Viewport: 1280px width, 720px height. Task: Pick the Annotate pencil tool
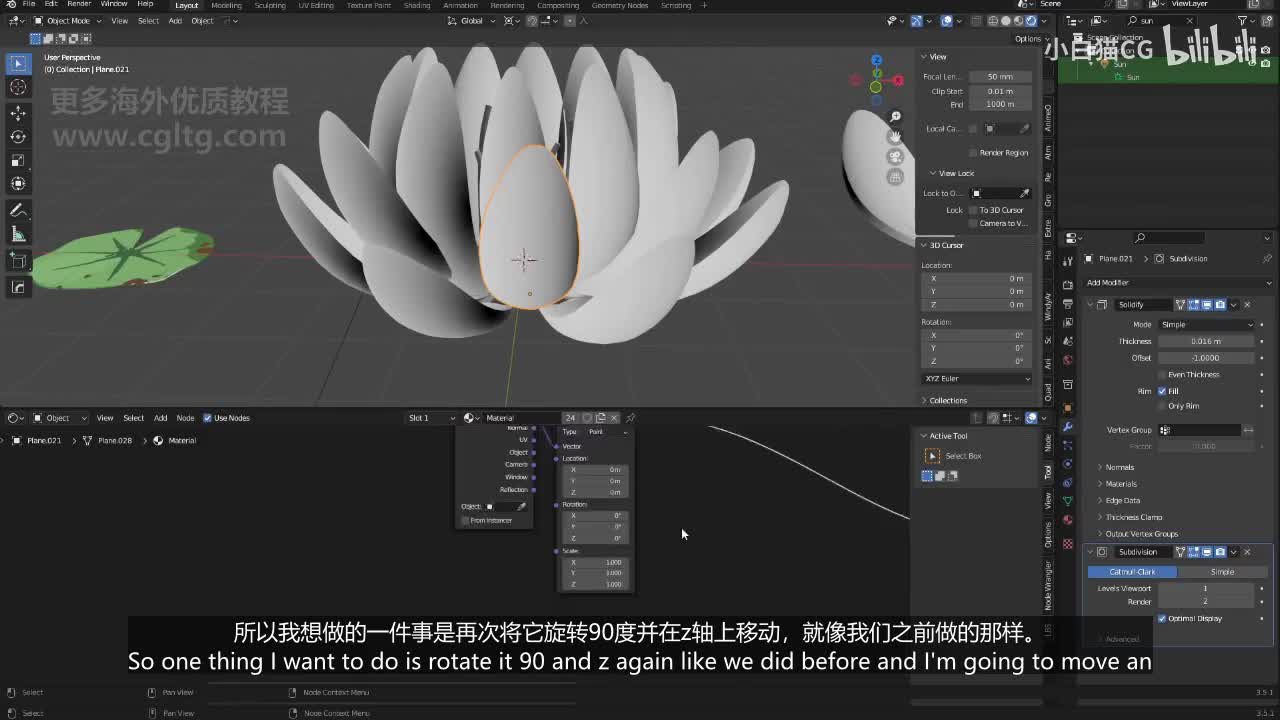pyautogui.click(x=18, y=211)
